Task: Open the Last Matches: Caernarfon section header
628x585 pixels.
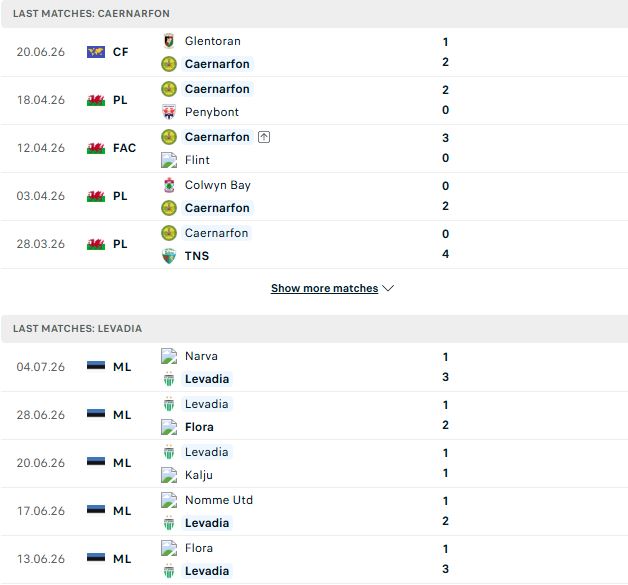Action: coord(314,14)
